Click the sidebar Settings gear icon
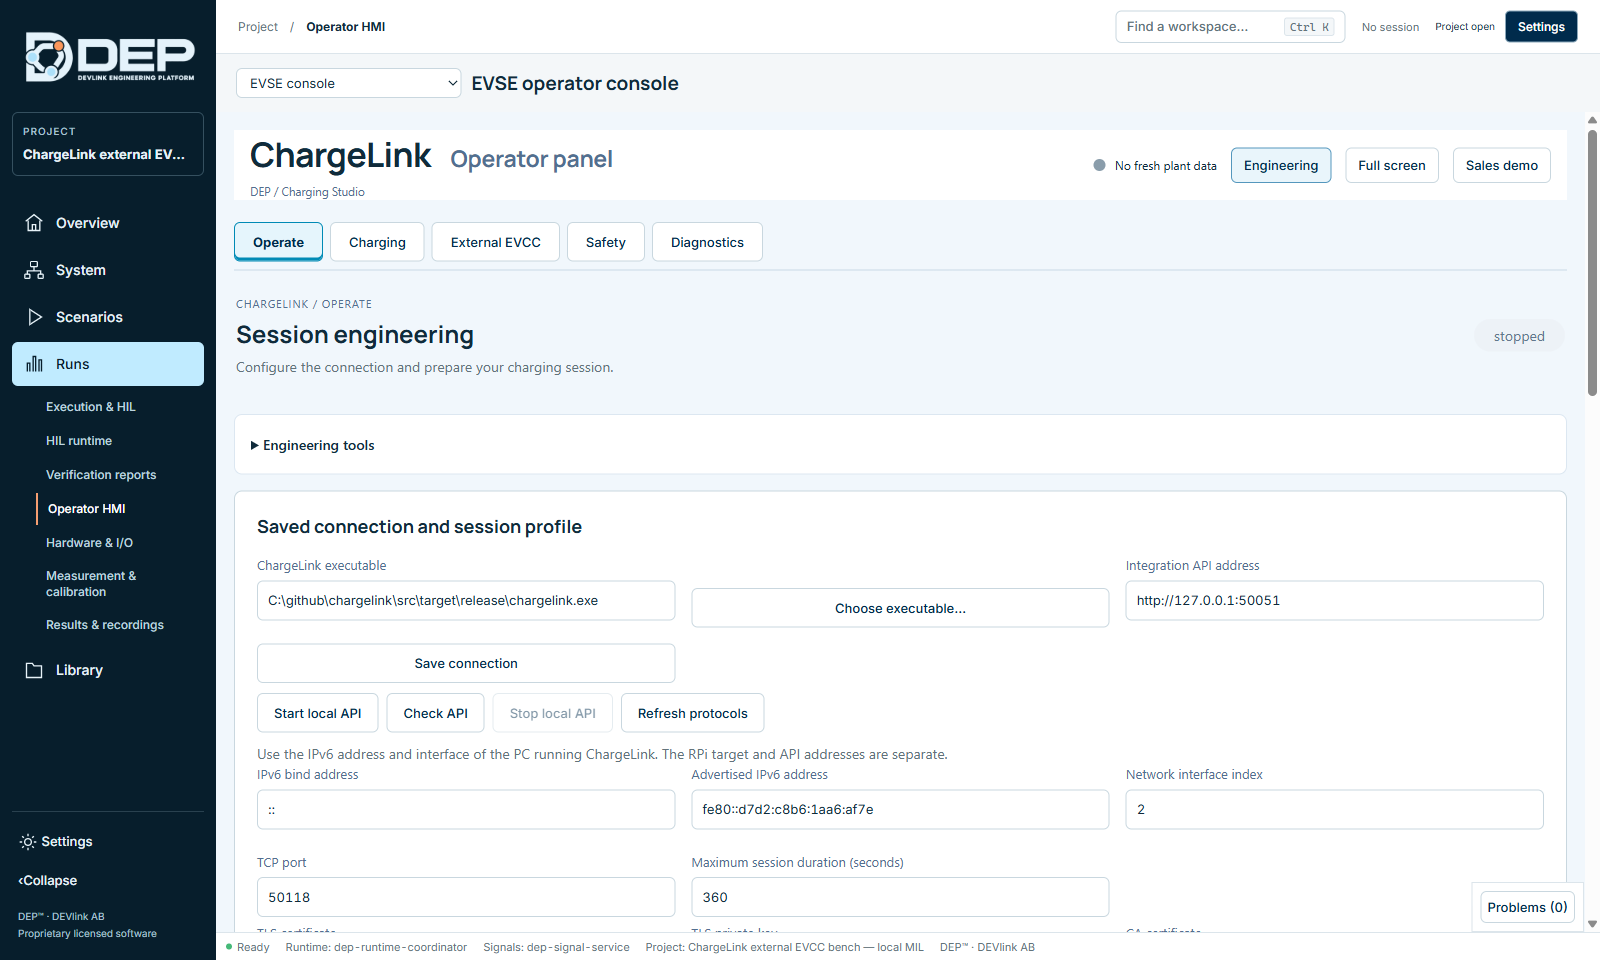This screenshot has width=1600, height=960. [x=28, y=842]
